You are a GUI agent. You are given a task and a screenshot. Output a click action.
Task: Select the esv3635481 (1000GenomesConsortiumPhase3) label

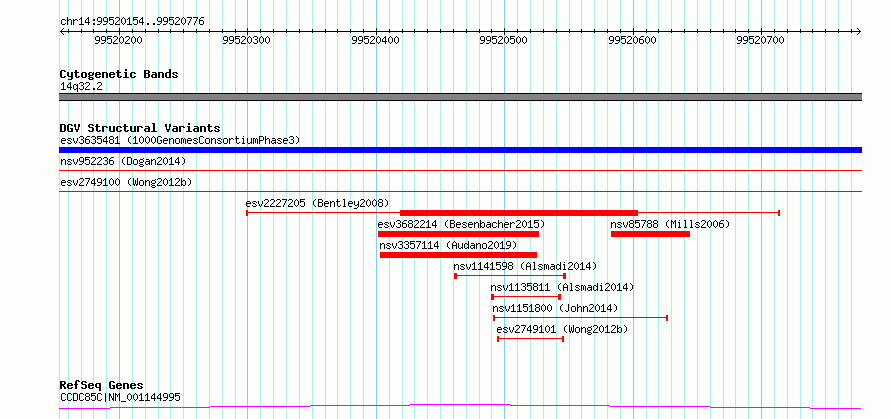tap(180, 140)
